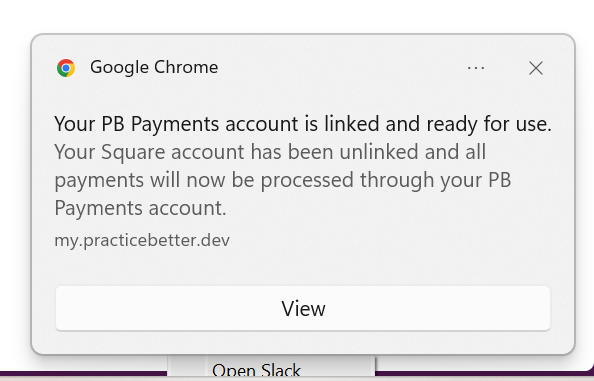Viewport: 594px width, 381px height.
Task: Click the word 'Square' in the notification body
Action: [x=133, y=152]
